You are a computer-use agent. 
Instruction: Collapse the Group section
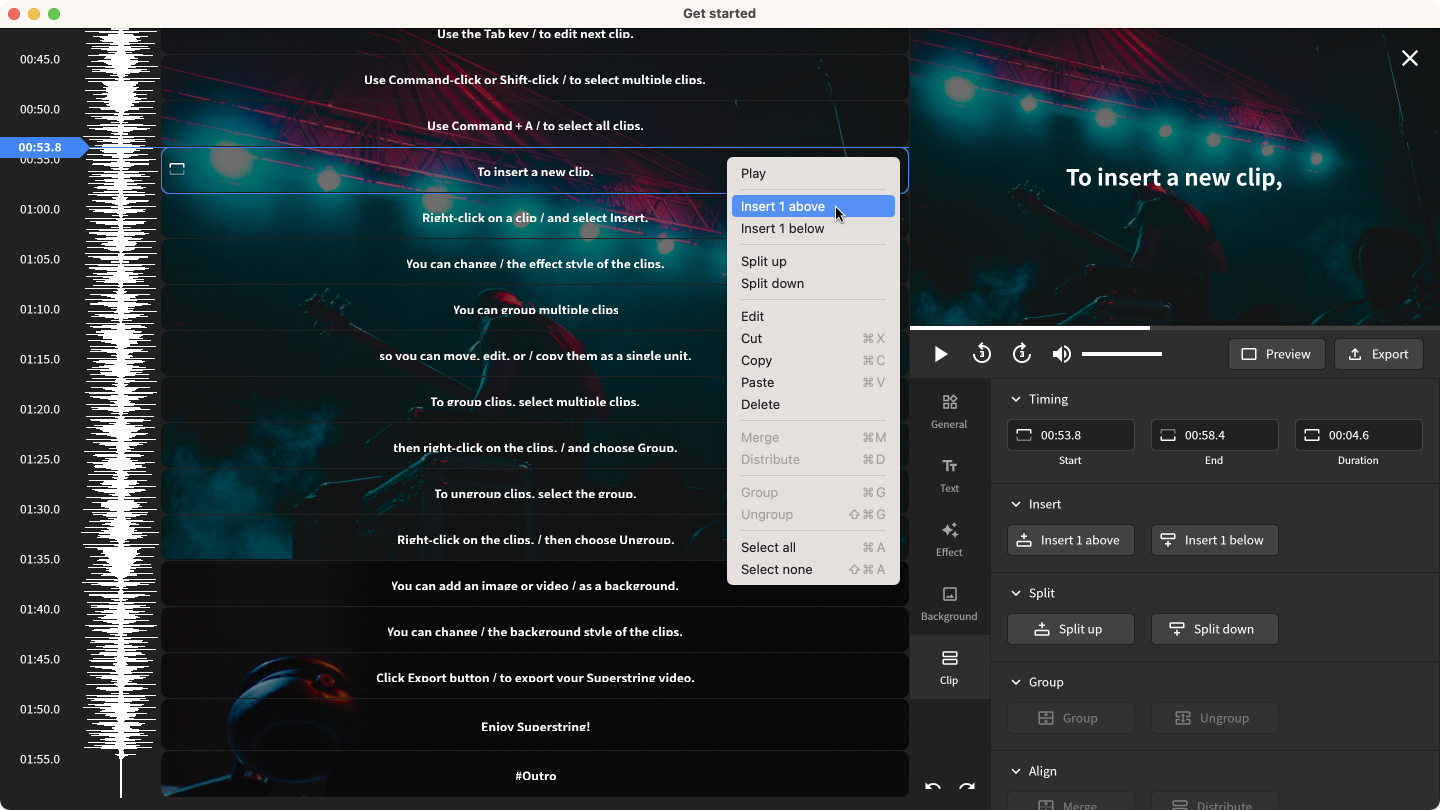(x=1017, y=682)
